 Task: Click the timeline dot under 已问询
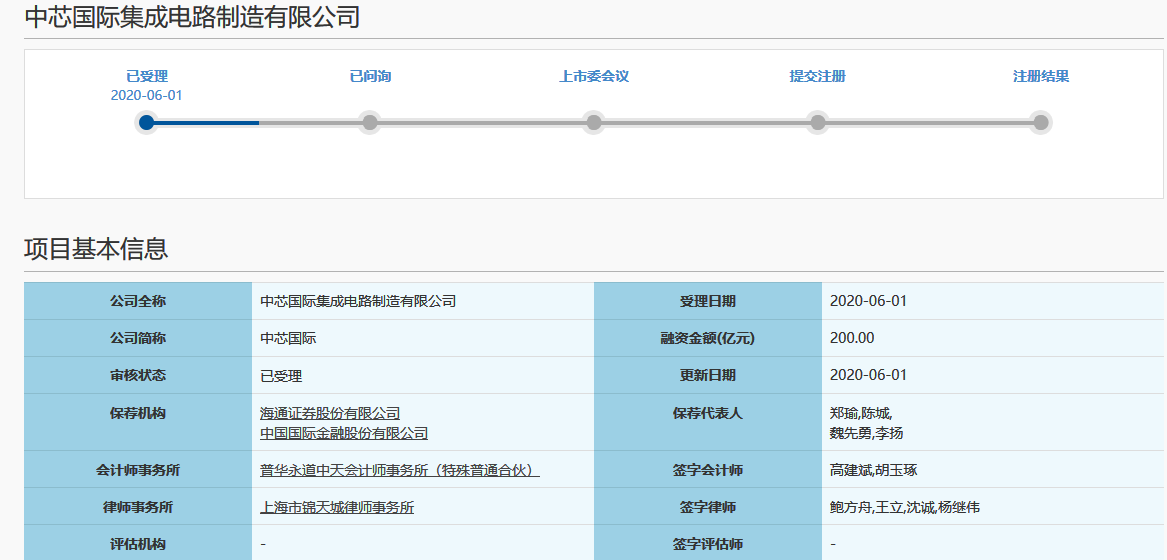[x=370, y=122]
